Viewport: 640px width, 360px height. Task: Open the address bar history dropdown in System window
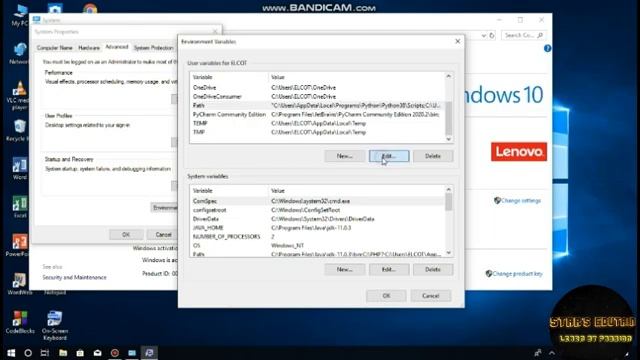tap(484, 36)
